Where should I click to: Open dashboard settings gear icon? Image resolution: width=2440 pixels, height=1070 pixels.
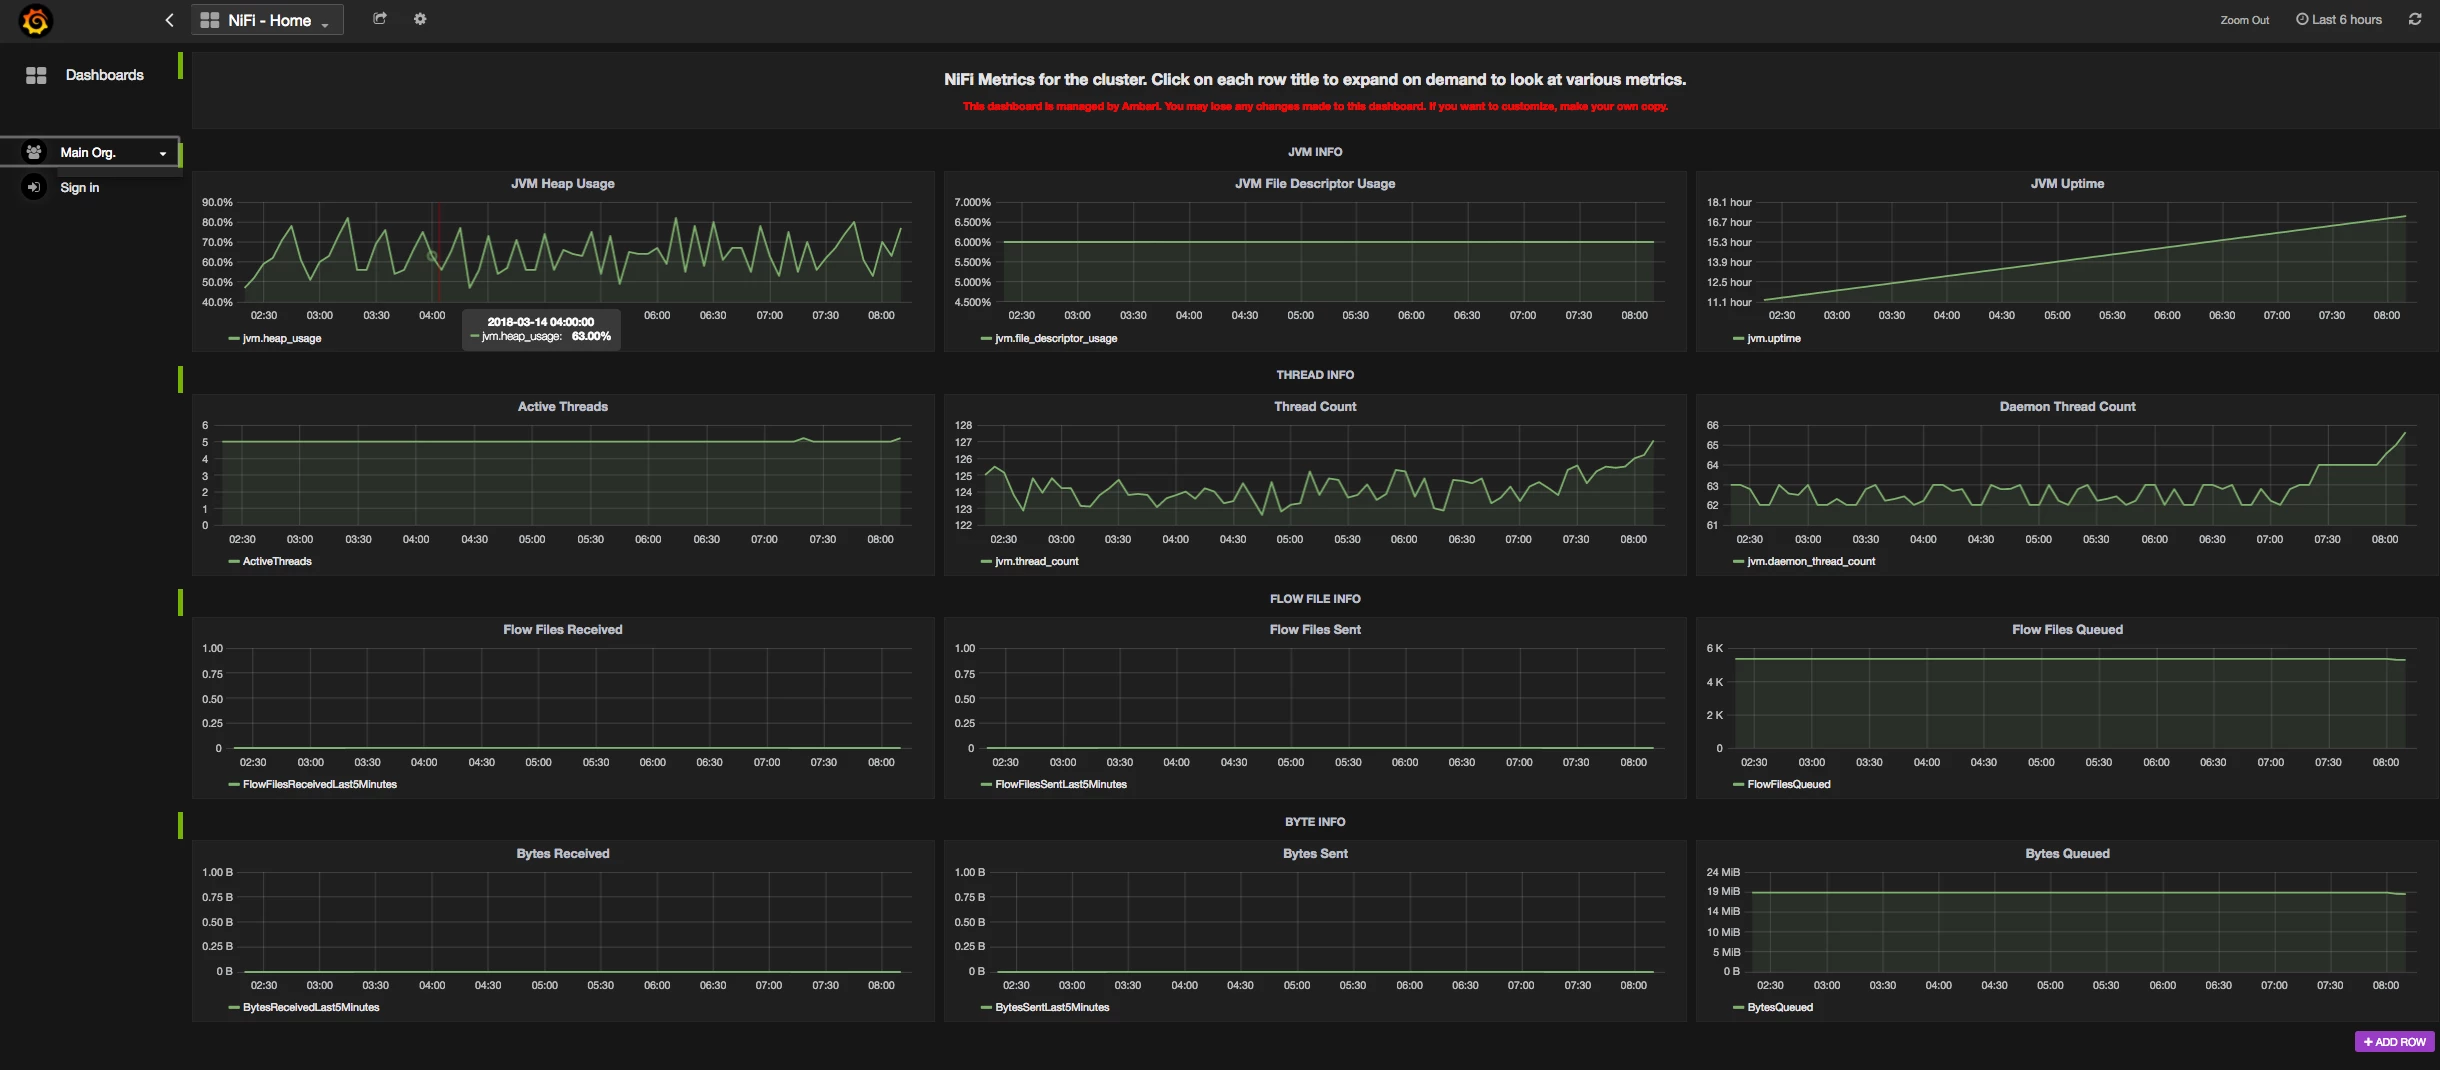[420, 19]
